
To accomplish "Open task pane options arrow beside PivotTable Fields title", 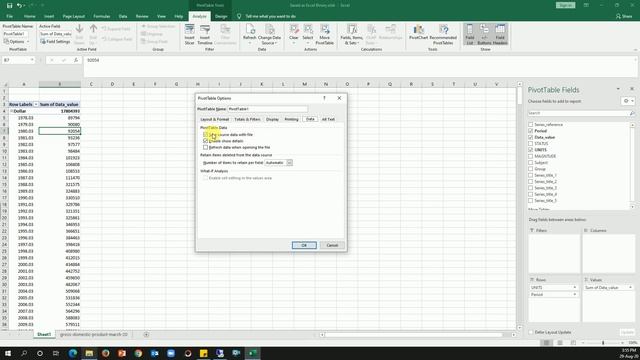I will pos(618,89).
